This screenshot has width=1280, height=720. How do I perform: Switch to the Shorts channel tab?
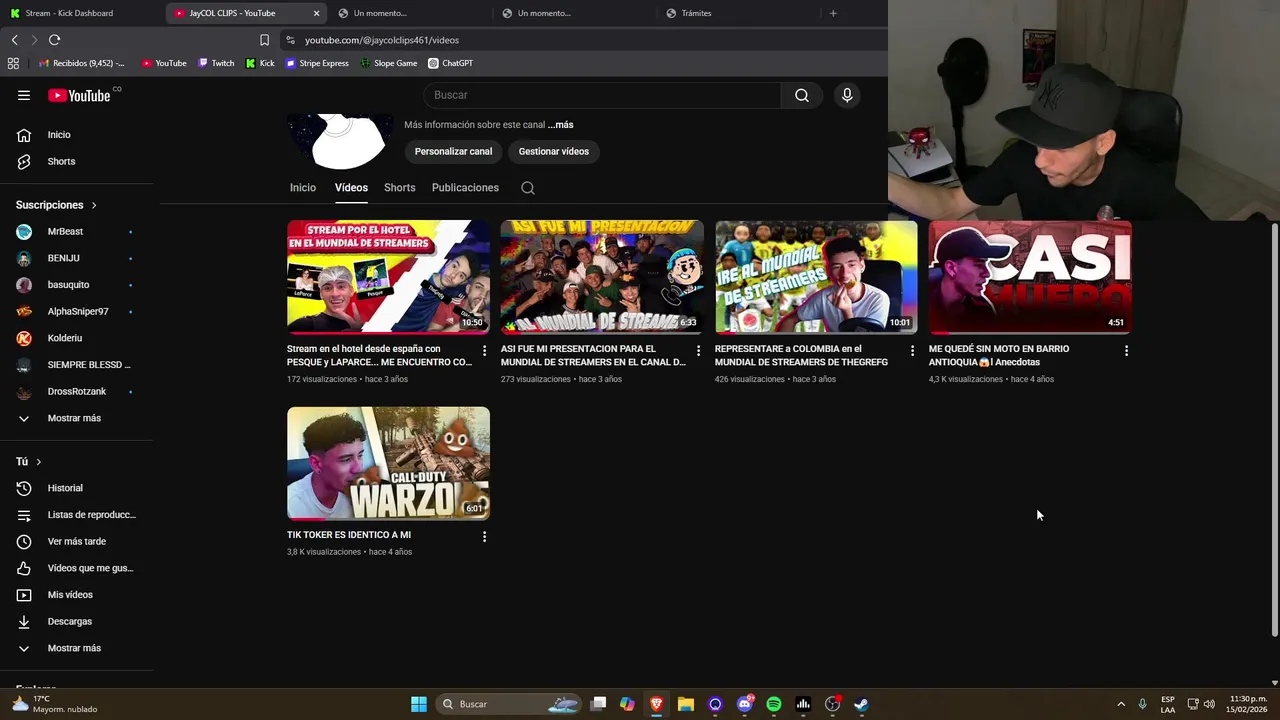(x=400, y=188)
